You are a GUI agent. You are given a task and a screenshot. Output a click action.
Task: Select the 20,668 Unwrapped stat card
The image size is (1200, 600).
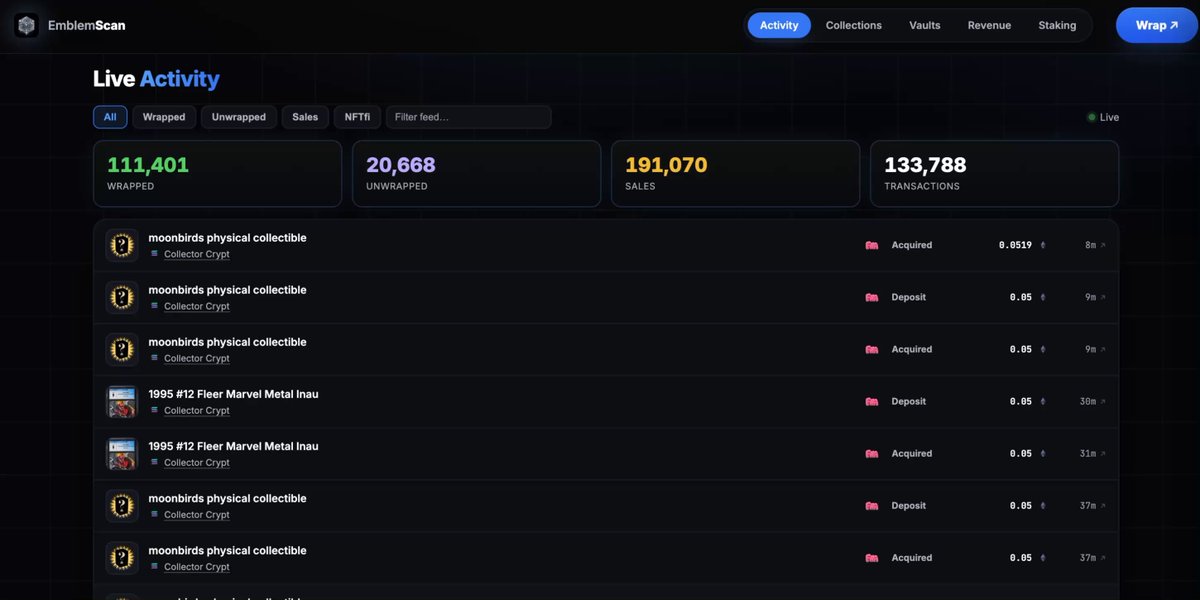[x=476, y=174]
